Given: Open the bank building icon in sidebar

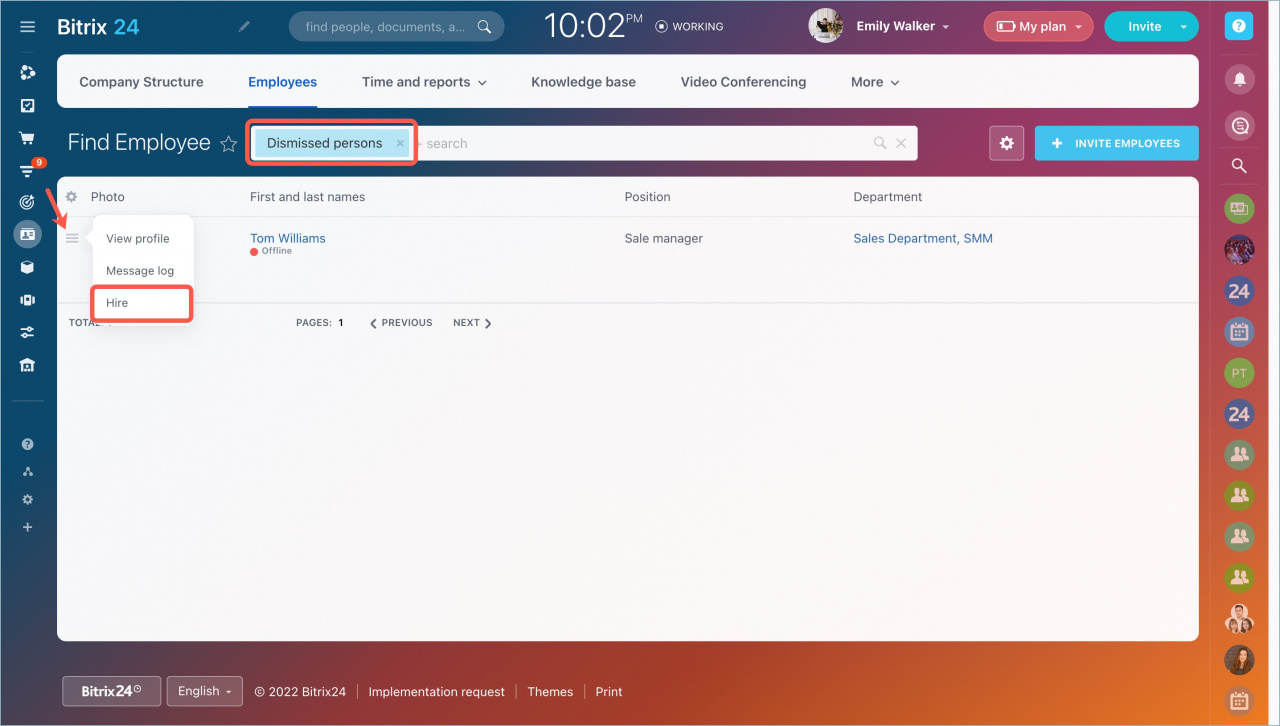Looking at the screenshot, I should pos(27,365).
